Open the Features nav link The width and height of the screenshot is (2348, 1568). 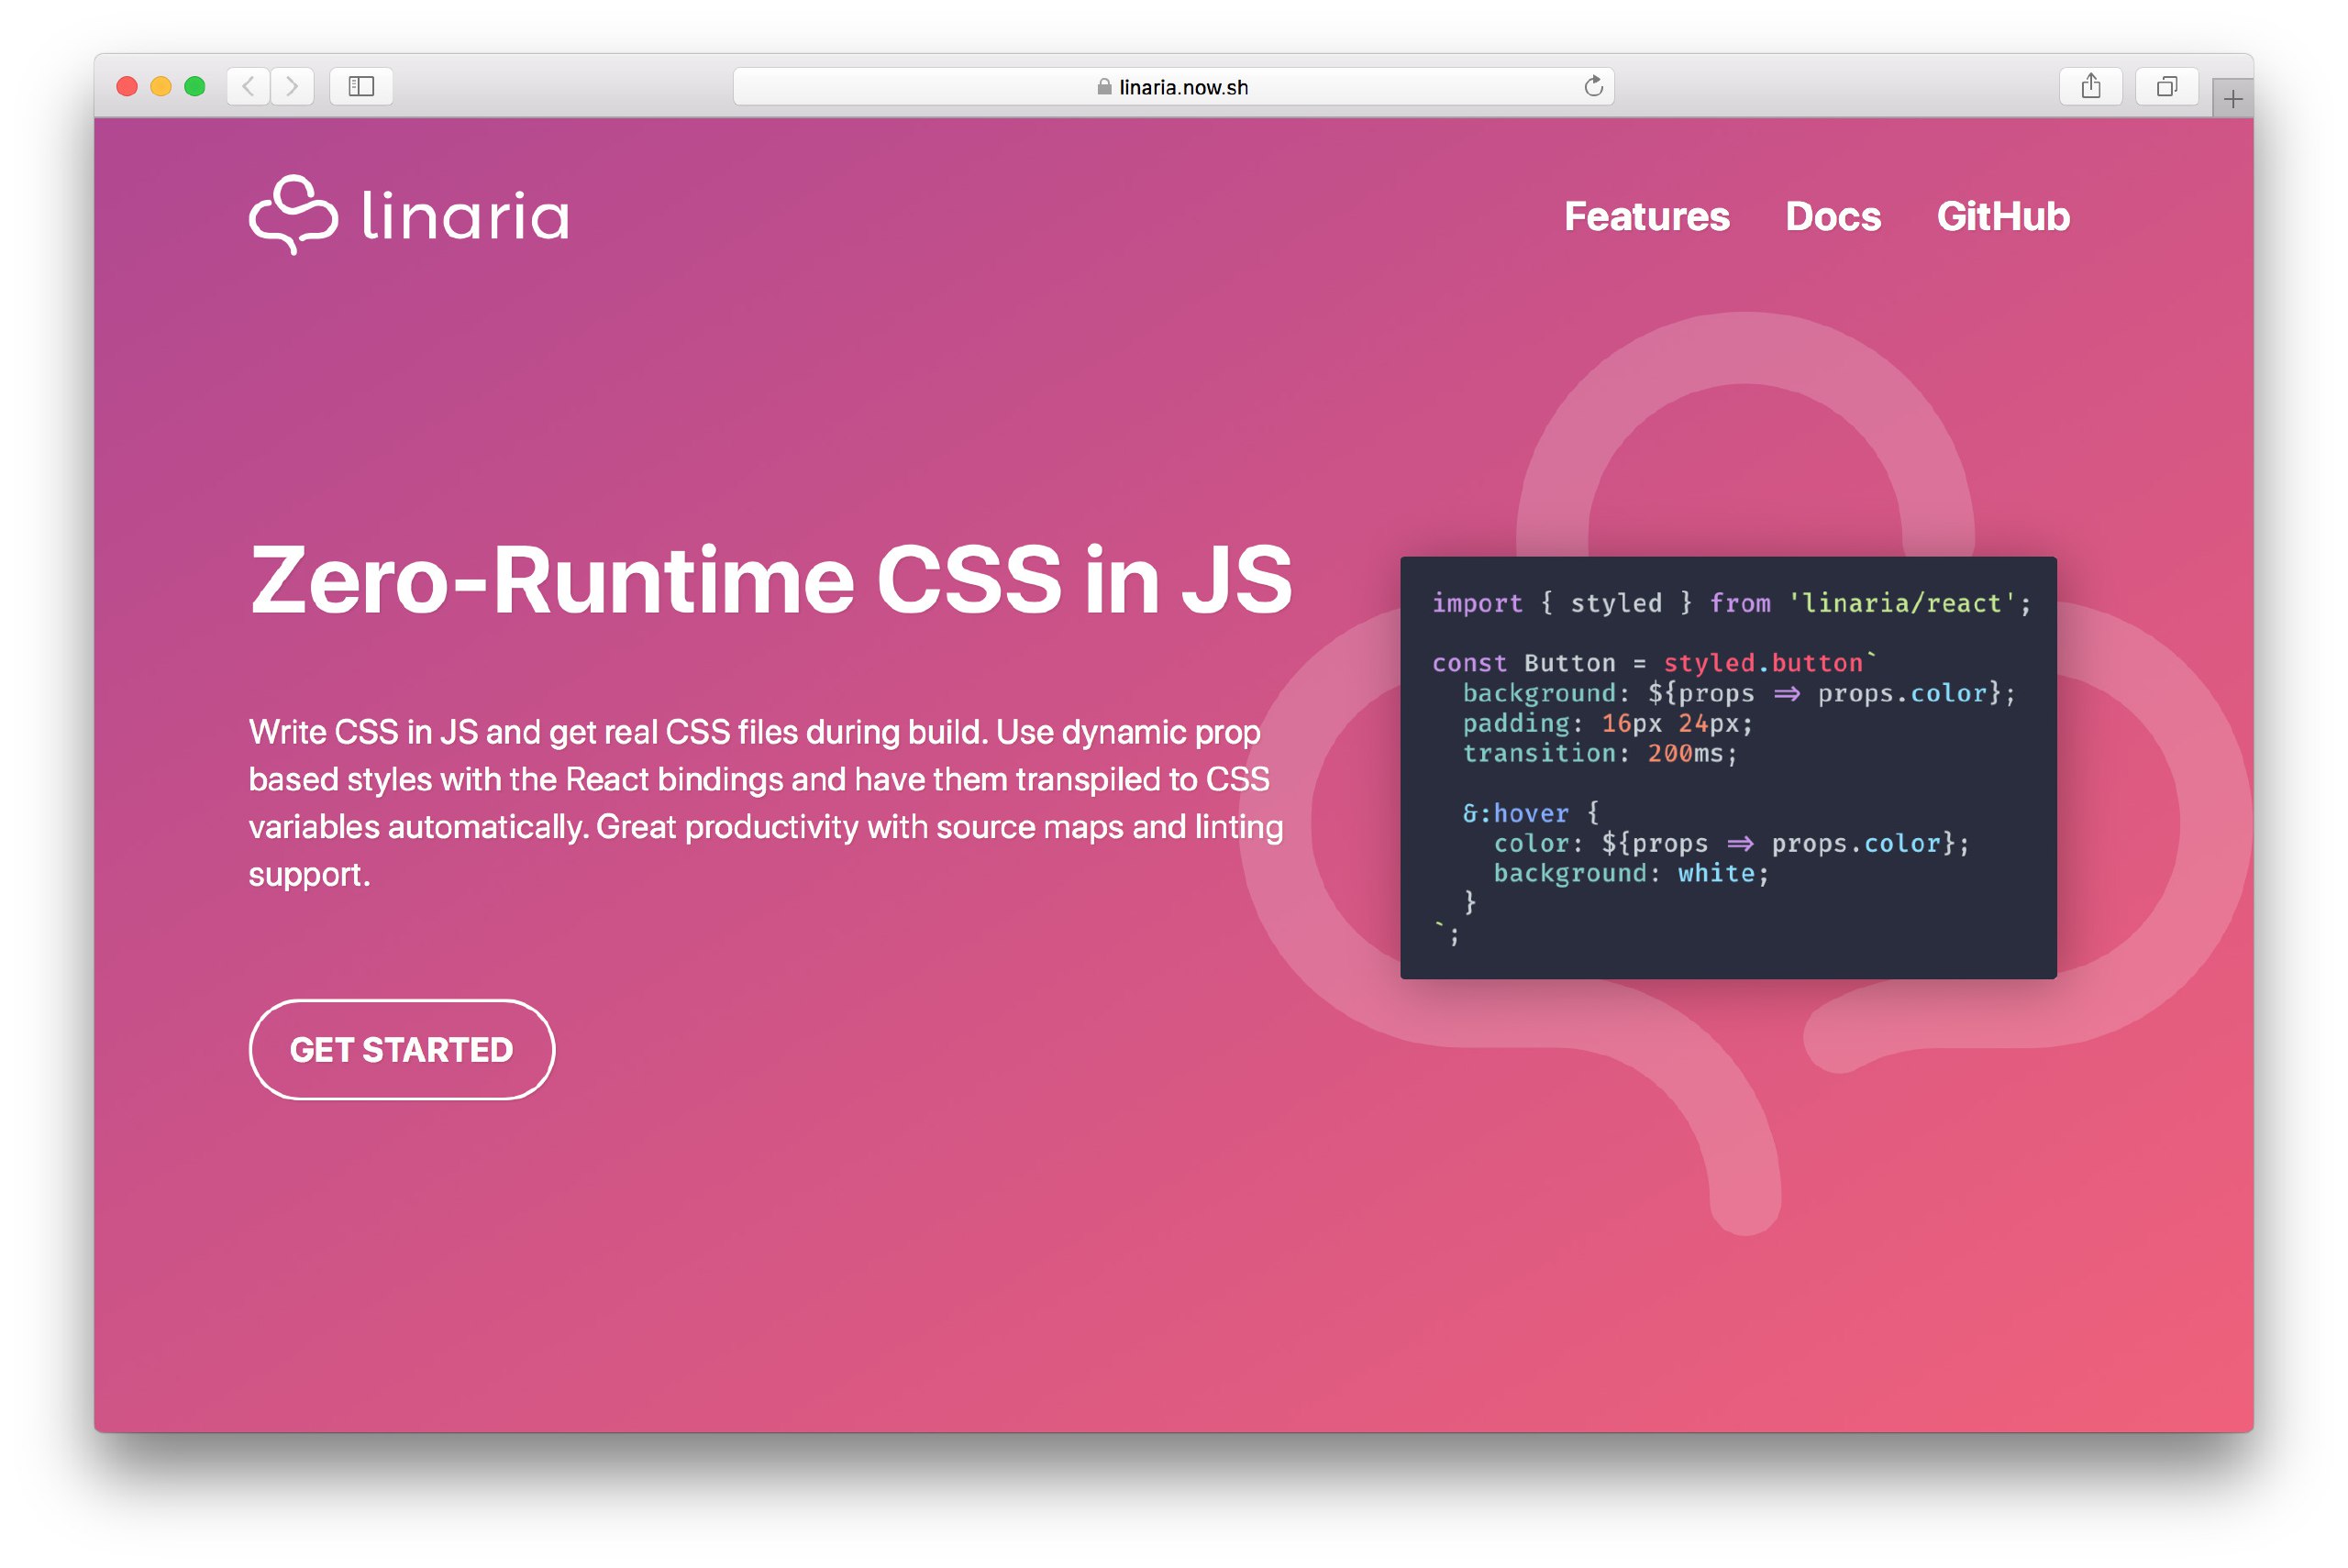tap(1646, 217)
